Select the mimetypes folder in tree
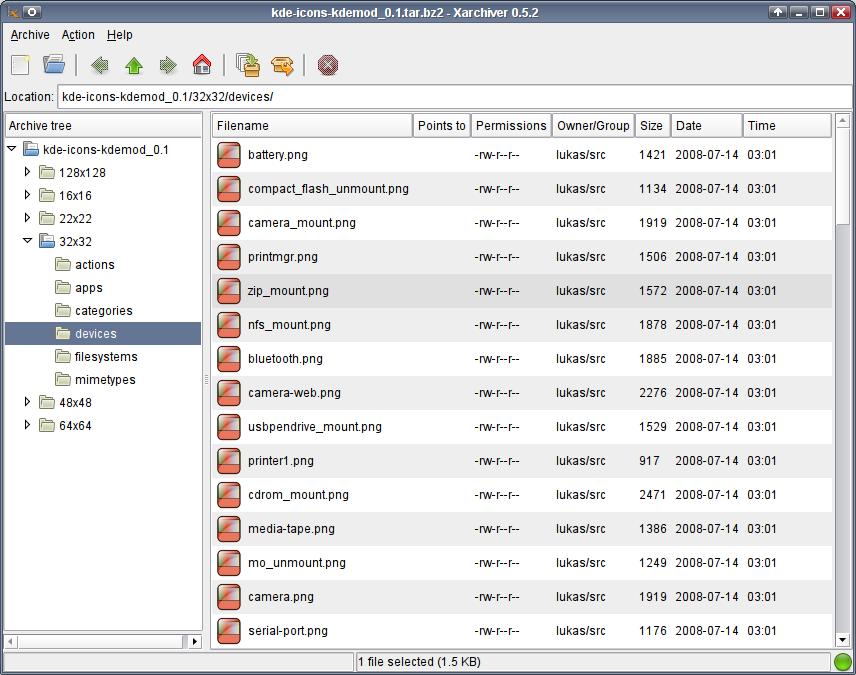Screen dimensions: 856x675 (104, 380)
